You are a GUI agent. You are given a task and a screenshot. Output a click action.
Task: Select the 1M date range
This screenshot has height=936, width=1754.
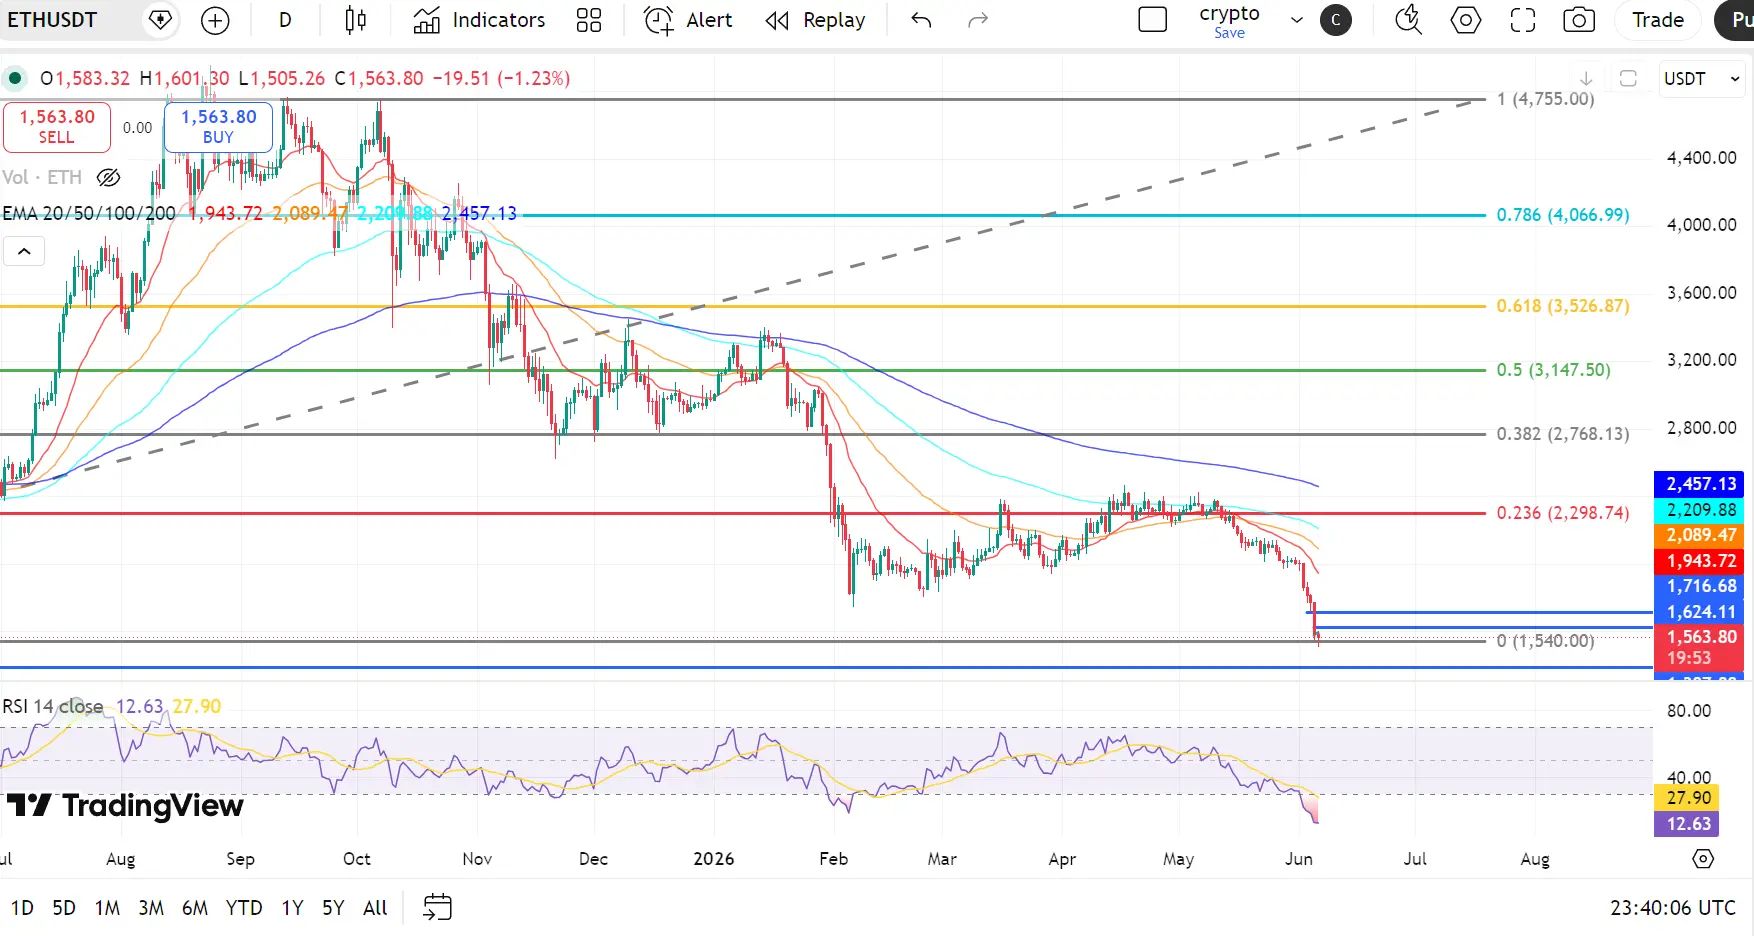107,908
